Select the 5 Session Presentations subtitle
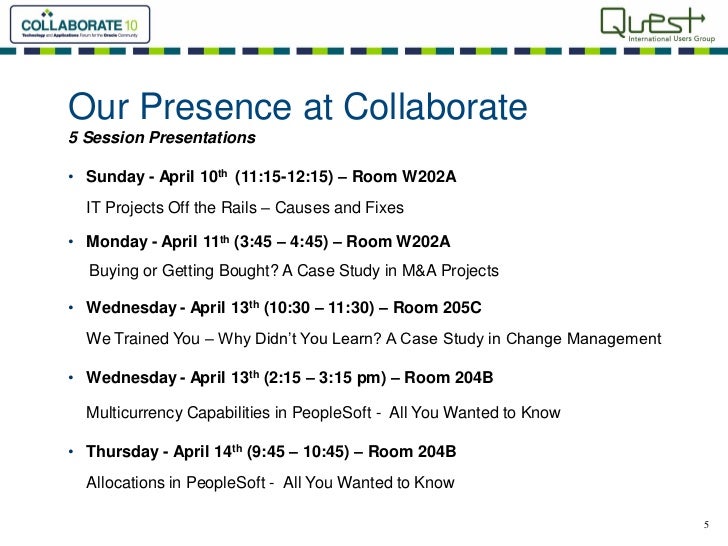The image size is (728, 546). (161, 137)
